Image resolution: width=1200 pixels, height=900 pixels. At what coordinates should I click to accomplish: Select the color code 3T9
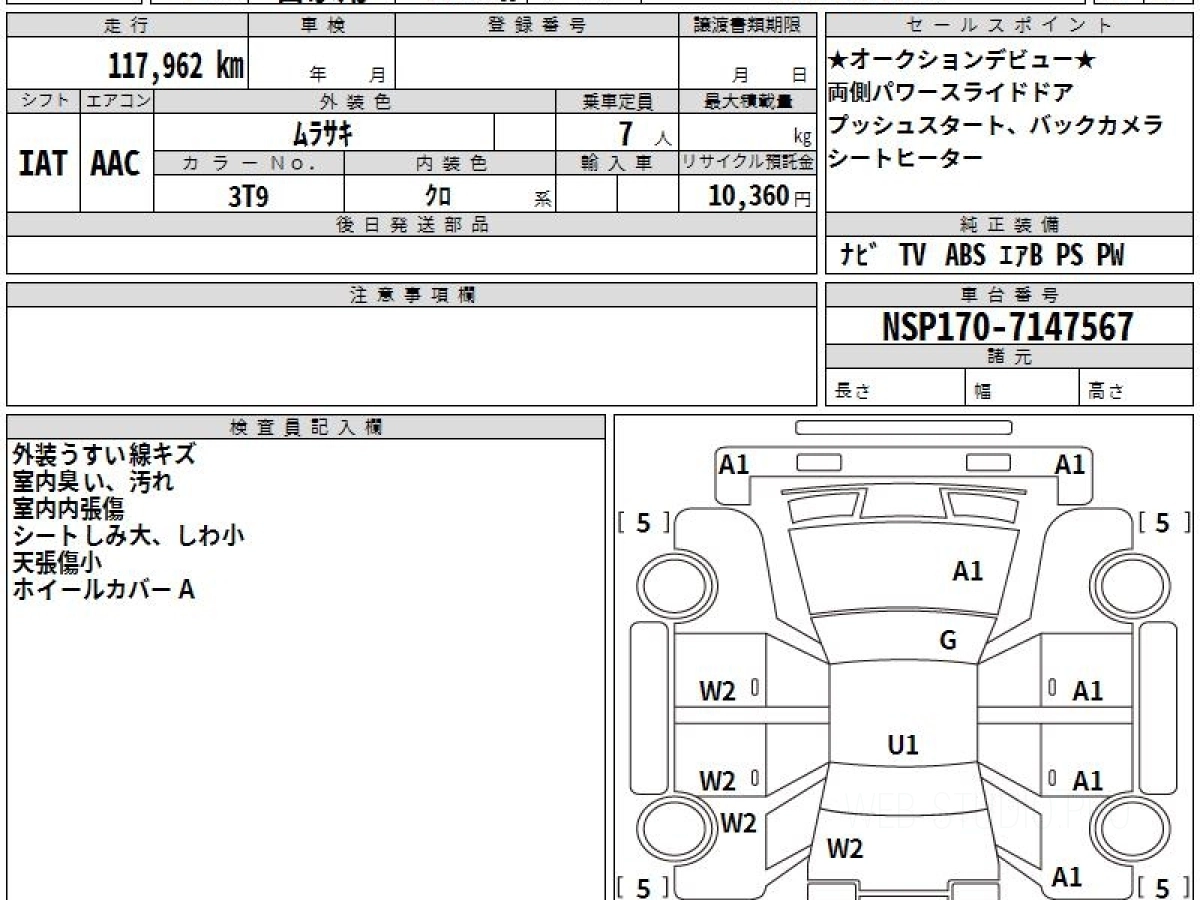click(x=248, y=196)
